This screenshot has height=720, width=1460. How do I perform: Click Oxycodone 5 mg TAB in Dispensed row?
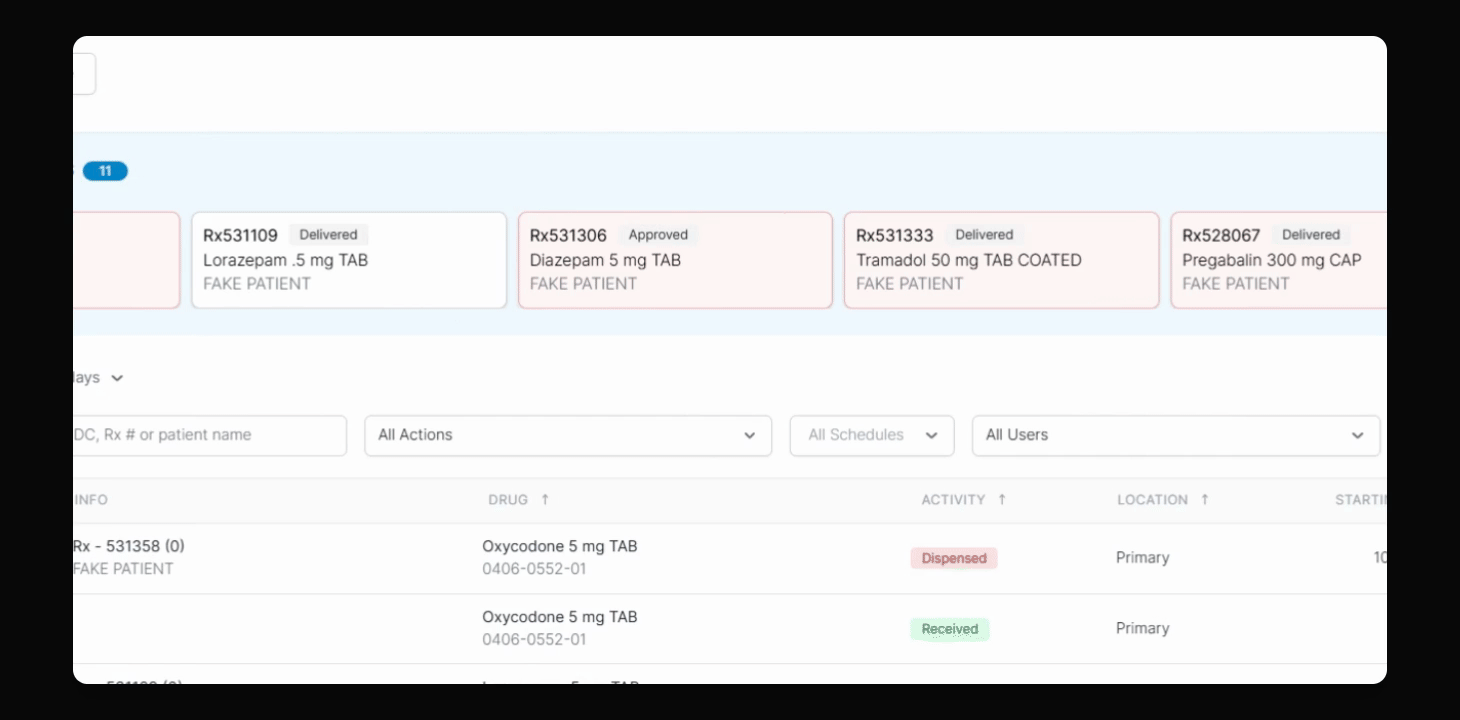click(x=560, y=546)
